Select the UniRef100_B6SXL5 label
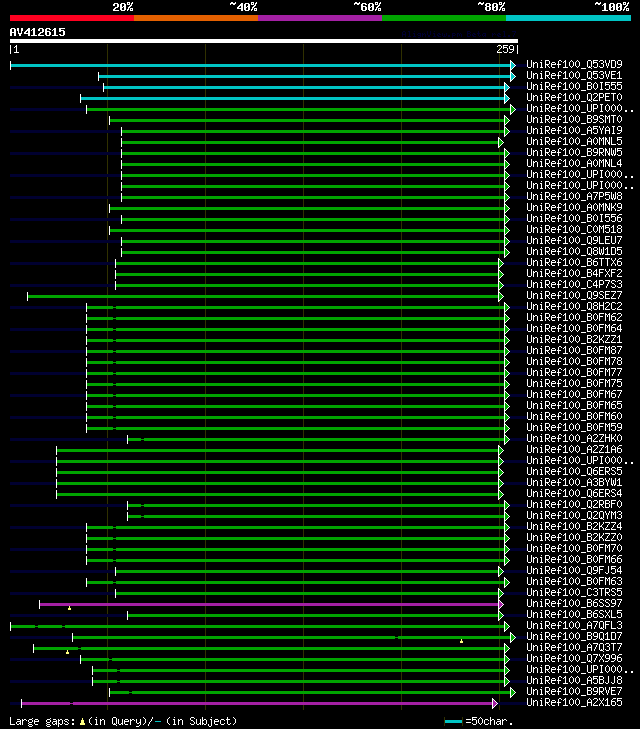Viewport: 640px width, 729px height. (x=574, y=615)
